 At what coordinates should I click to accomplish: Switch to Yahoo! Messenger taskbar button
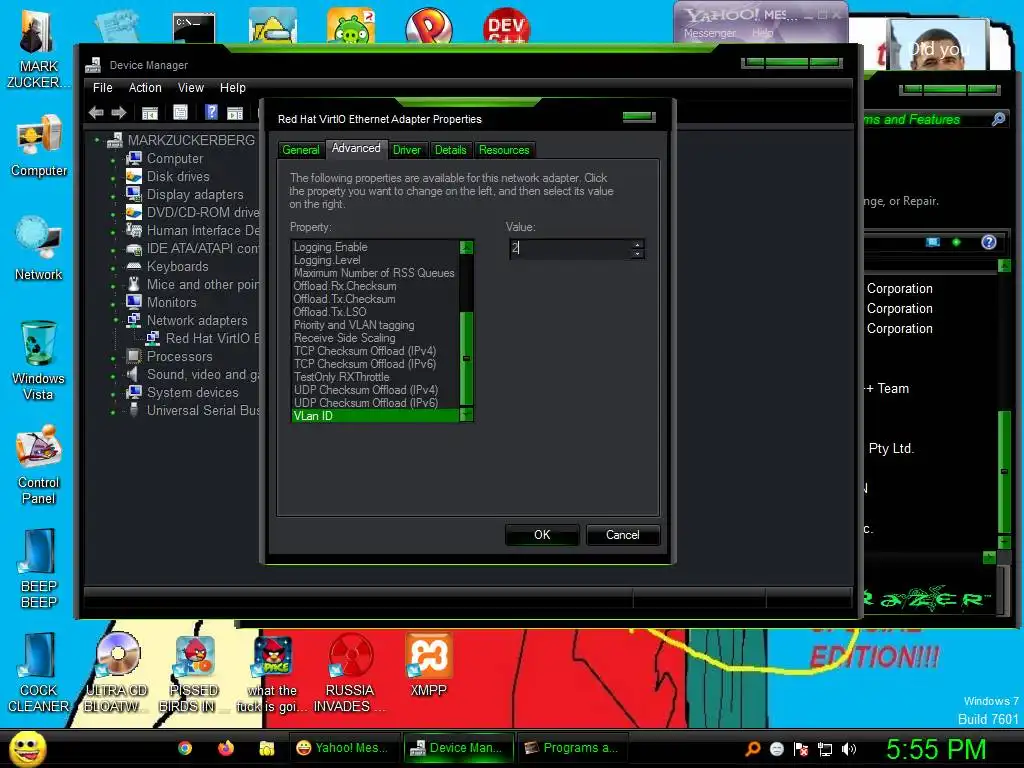point(342,748)
